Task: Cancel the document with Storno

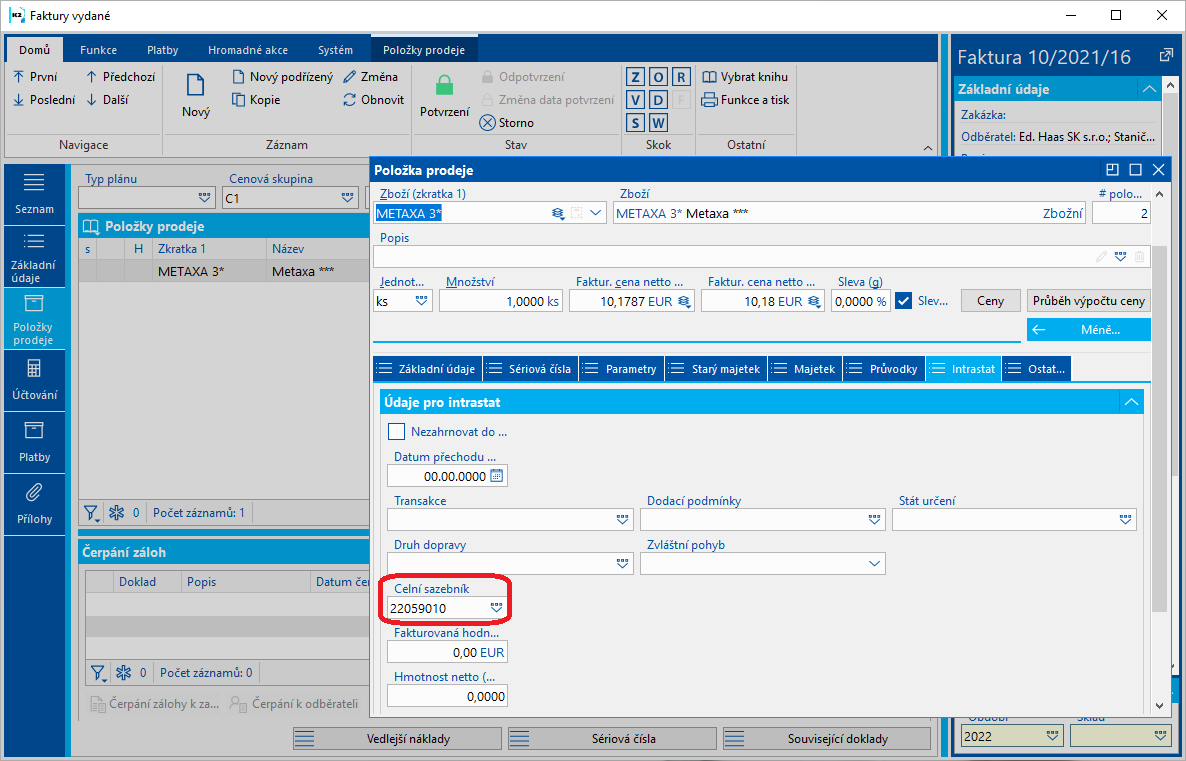Action: coord(507,123)
